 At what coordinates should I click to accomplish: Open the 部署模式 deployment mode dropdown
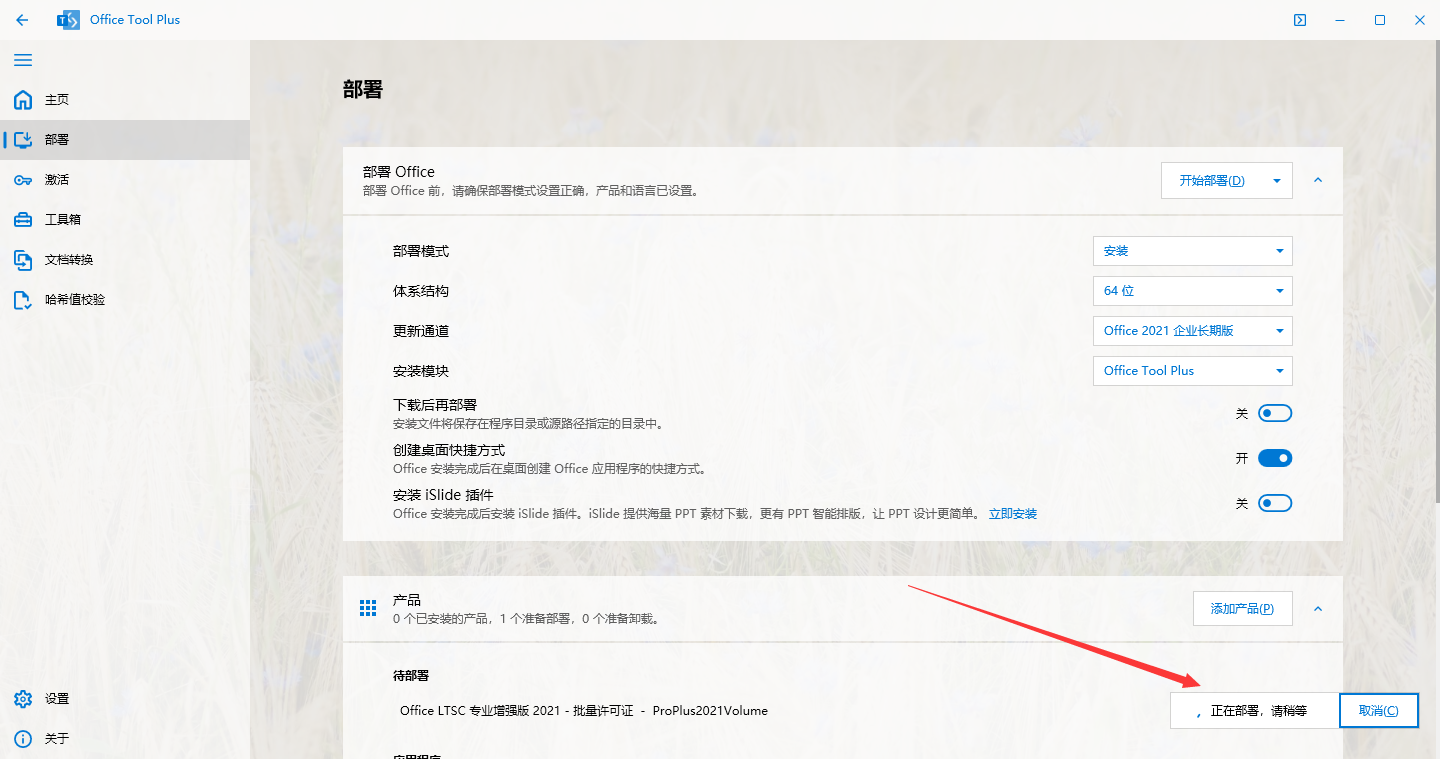(x=1192, y=250)
